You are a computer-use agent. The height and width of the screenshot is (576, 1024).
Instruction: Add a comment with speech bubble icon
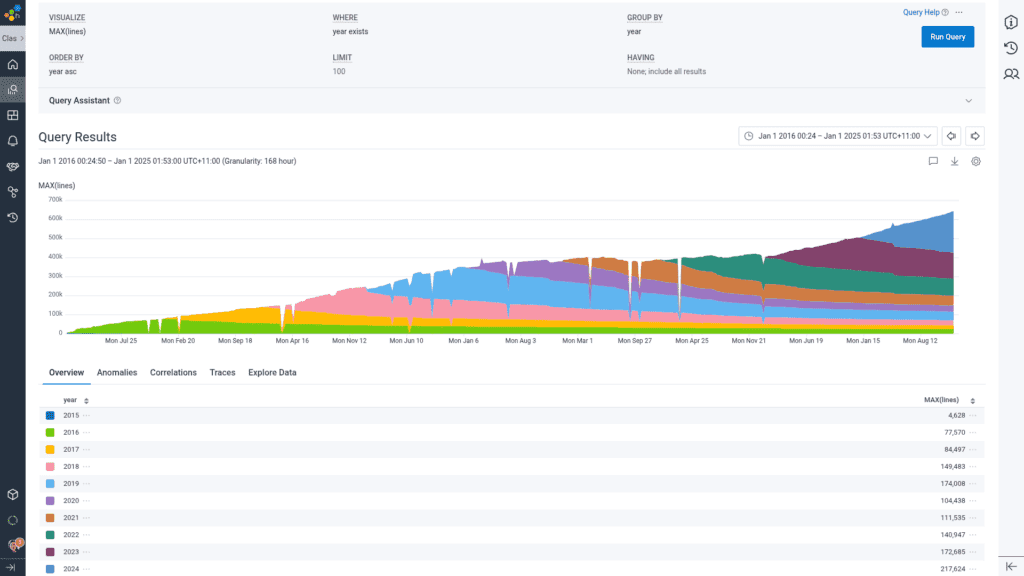pyautogui.click(x=932, y=161)
